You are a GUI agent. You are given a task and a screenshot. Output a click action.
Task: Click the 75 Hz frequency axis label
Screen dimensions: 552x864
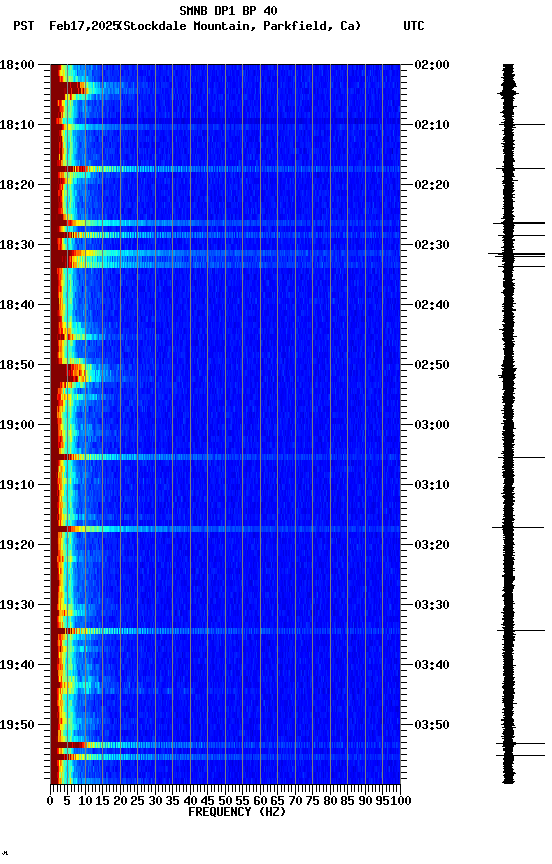(x=312, y=801)
